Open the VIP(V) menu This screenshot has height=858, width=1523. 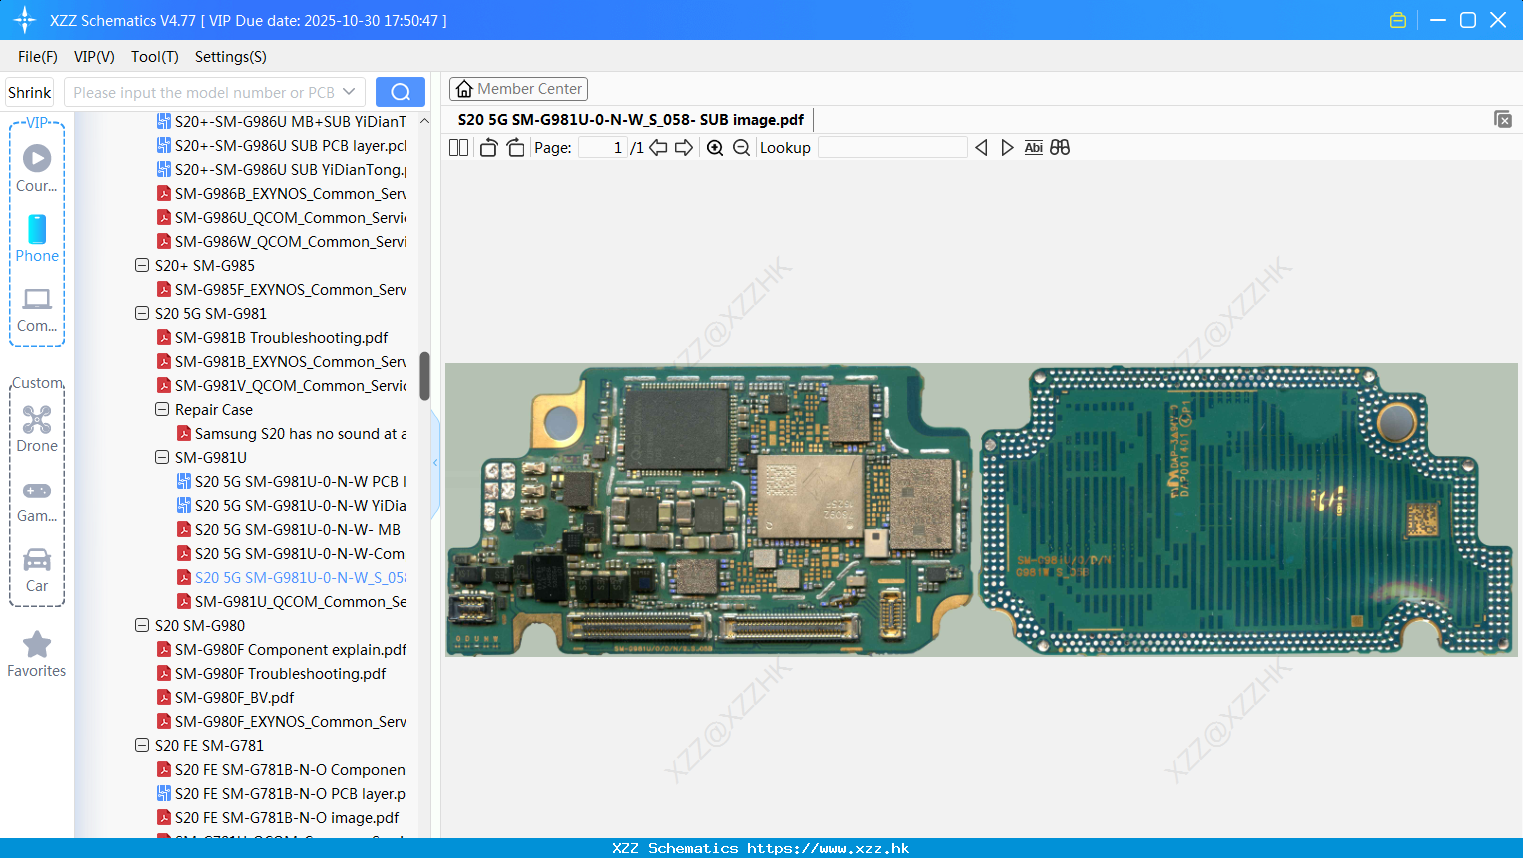tap(94, 57)
